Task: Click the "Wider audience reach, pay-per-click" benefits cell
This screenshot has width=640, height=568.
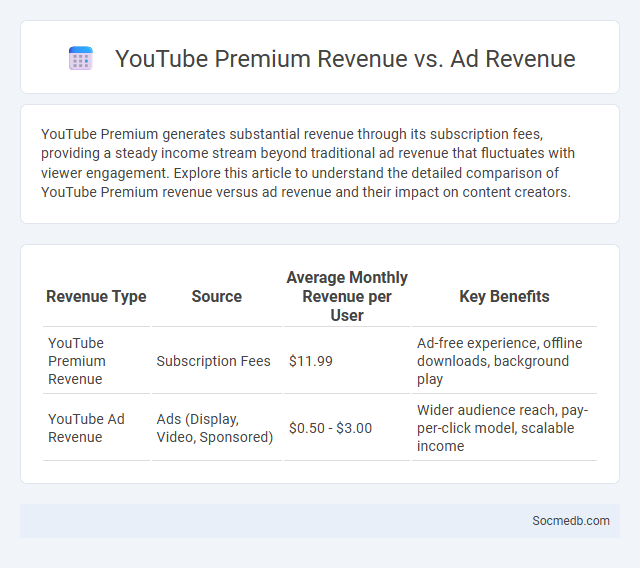Action: [504, 428]
